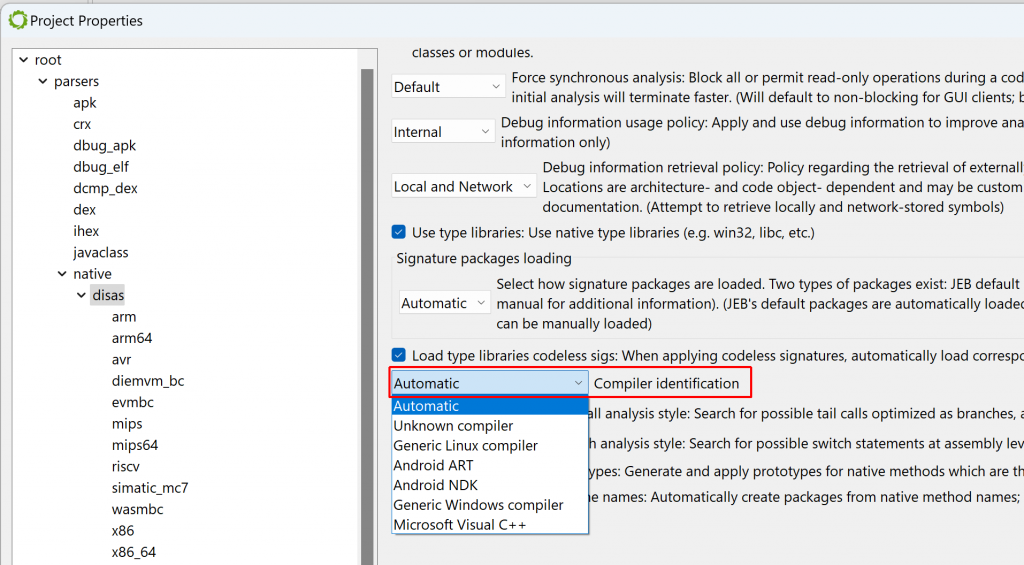This screenshot has height=565, width=1024.
Task: Collapse the native tree node
Action: [62, 274]
